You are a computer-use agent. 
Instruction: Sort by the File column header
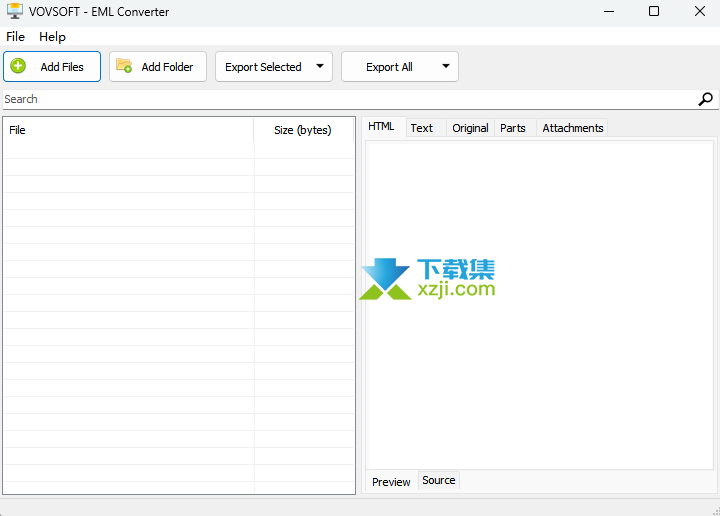(129, 130)
